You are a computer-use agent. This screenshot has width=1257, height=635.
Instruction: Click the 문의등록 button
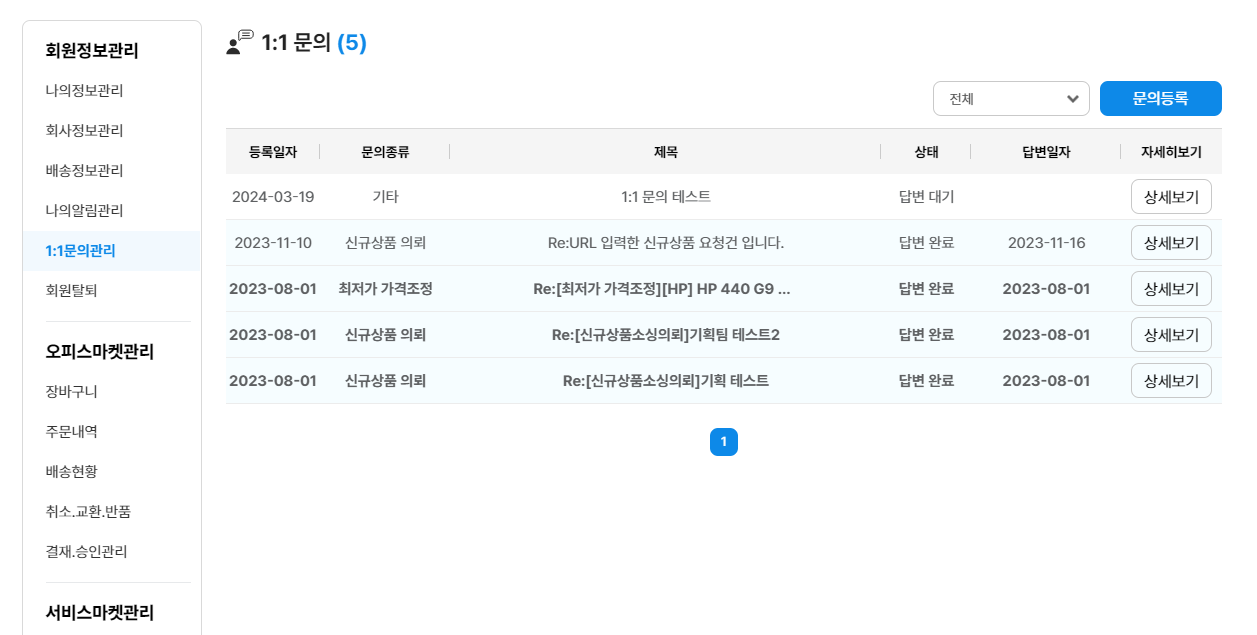pos(1160,99)
